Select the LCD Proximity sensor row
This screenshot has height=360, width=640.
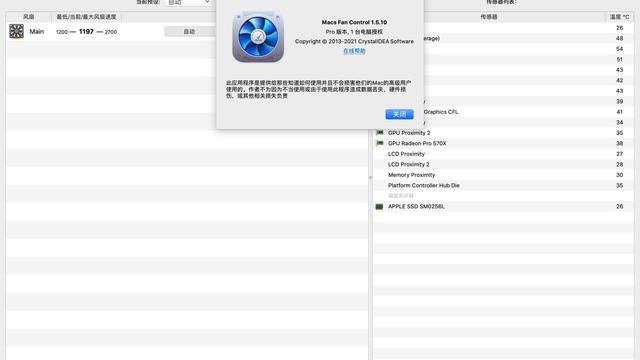point(503,154)
